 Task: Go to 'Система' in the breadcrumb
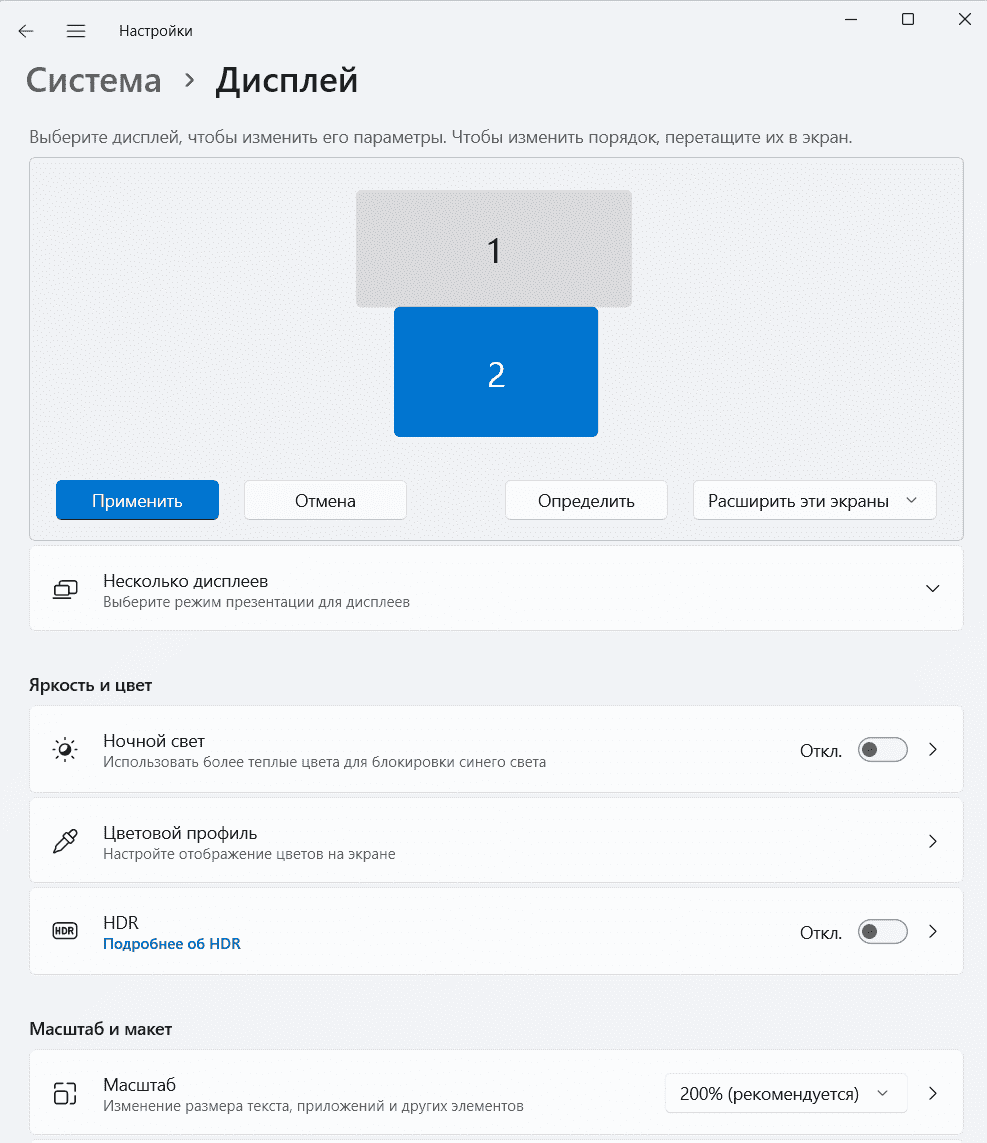coord(94,81)
